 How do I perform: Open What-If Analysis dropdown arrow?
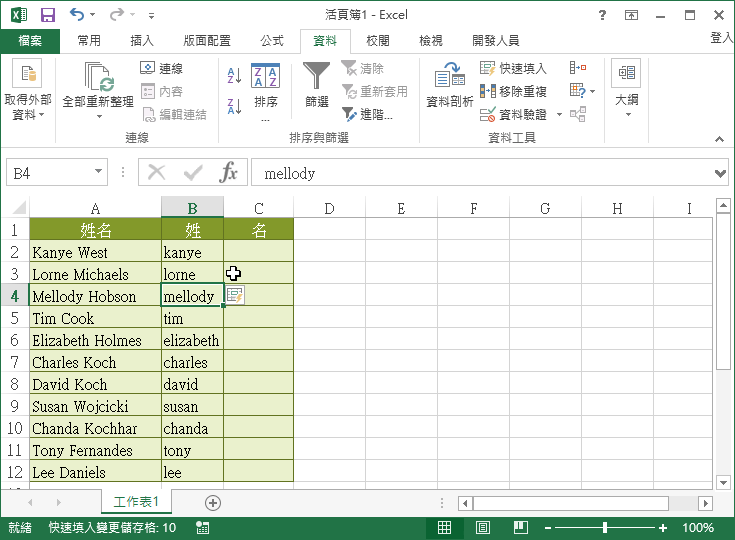point(592,91)
